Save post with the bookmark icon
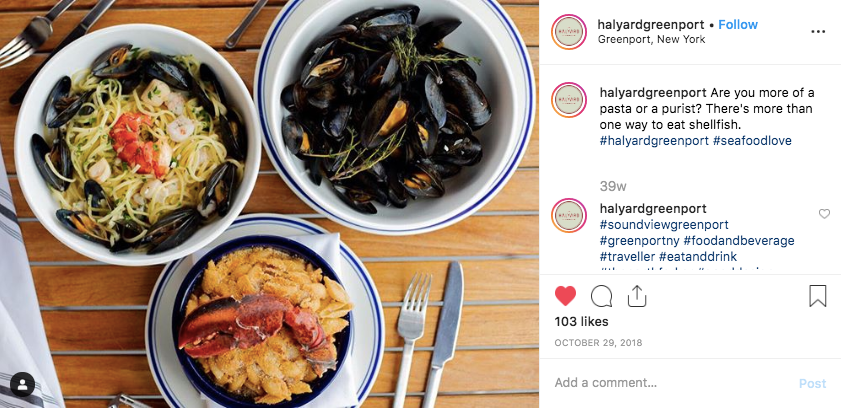The width and height of the screenshot is (841, 408). point(817,296)
